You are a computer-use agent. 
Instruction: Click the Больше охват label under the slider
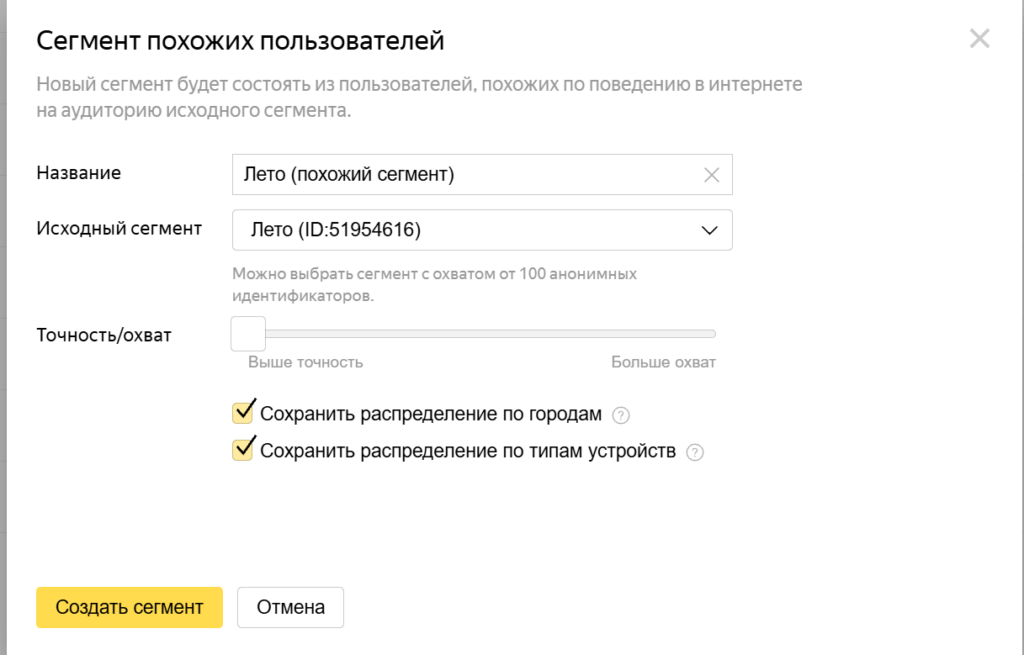663,362
